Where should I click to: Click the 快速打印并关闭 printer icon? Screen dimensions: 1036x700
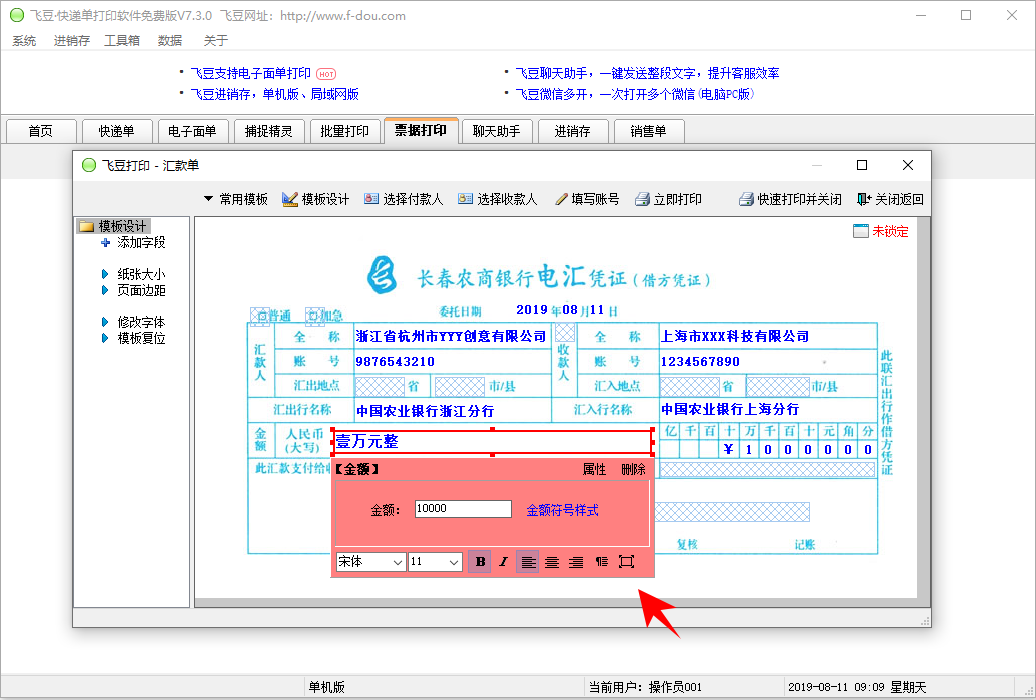[746, 199]
